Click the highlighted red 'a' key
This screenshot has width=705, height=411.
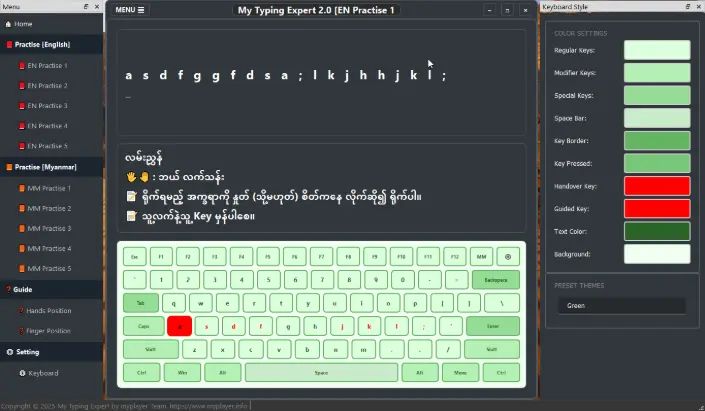[179, 326]
